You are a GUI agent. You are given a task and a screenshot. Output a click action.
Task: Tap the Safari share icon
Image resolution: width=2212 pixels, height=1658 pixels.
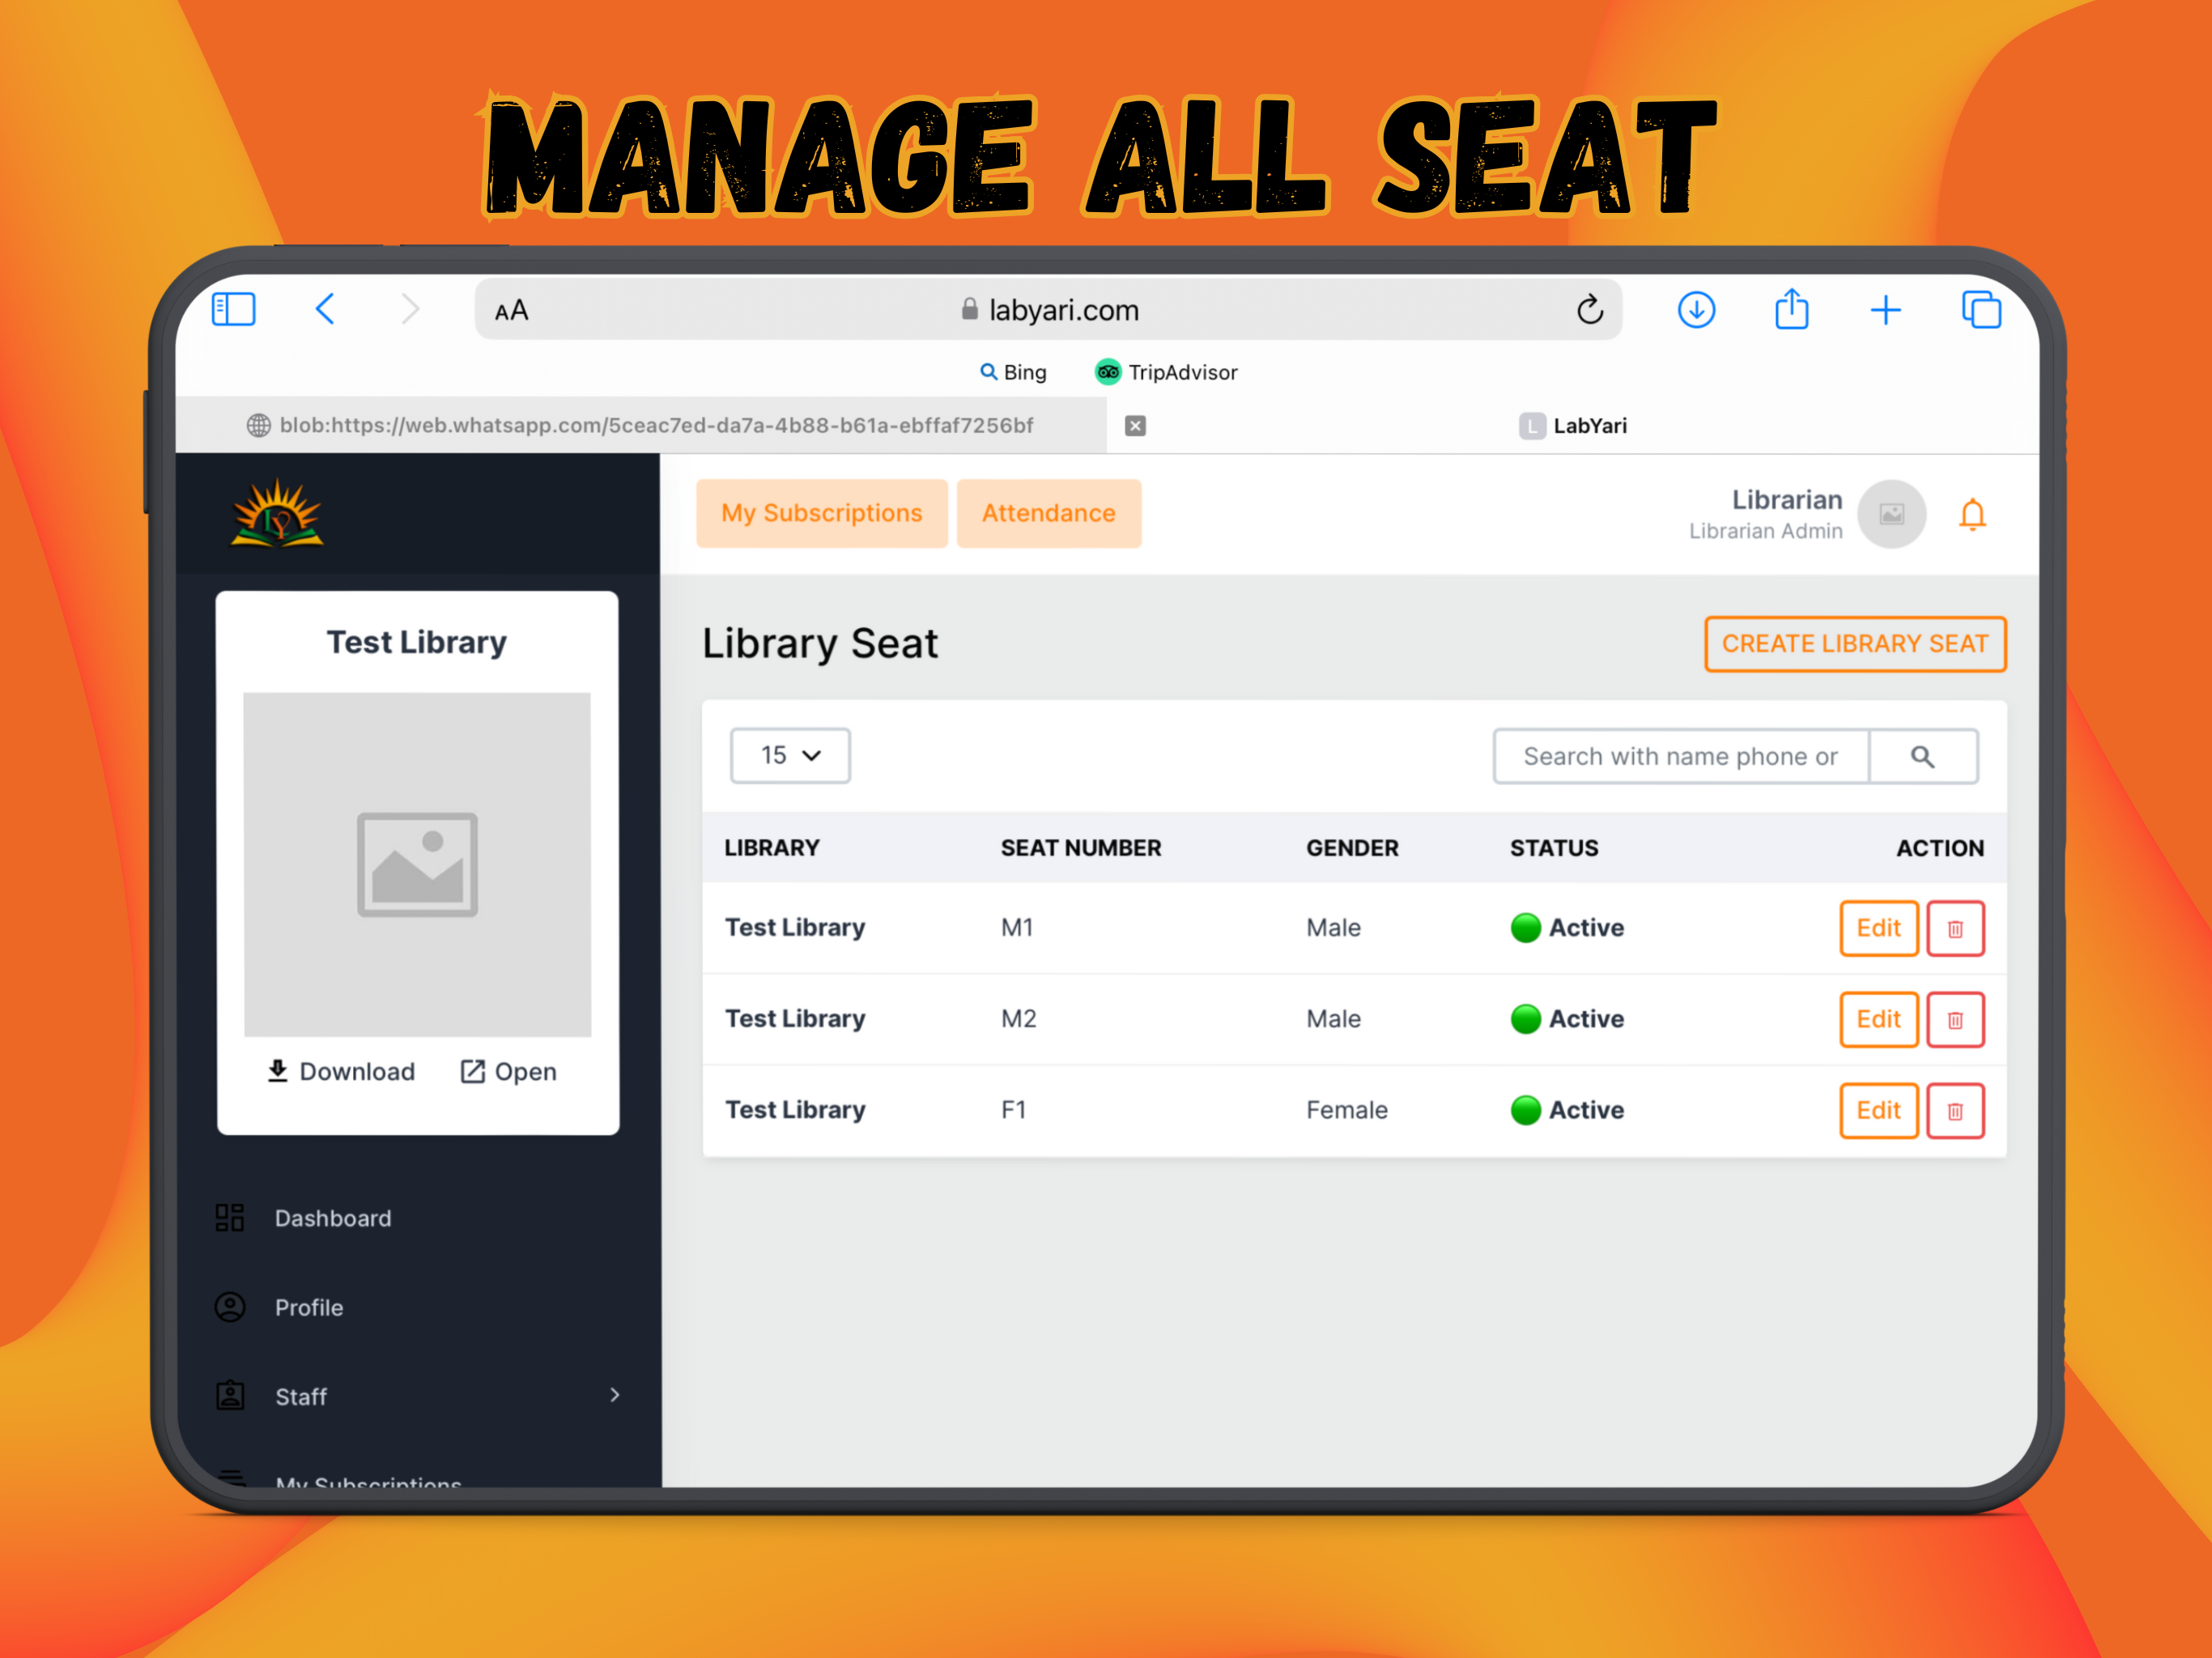coord(1791,309)
